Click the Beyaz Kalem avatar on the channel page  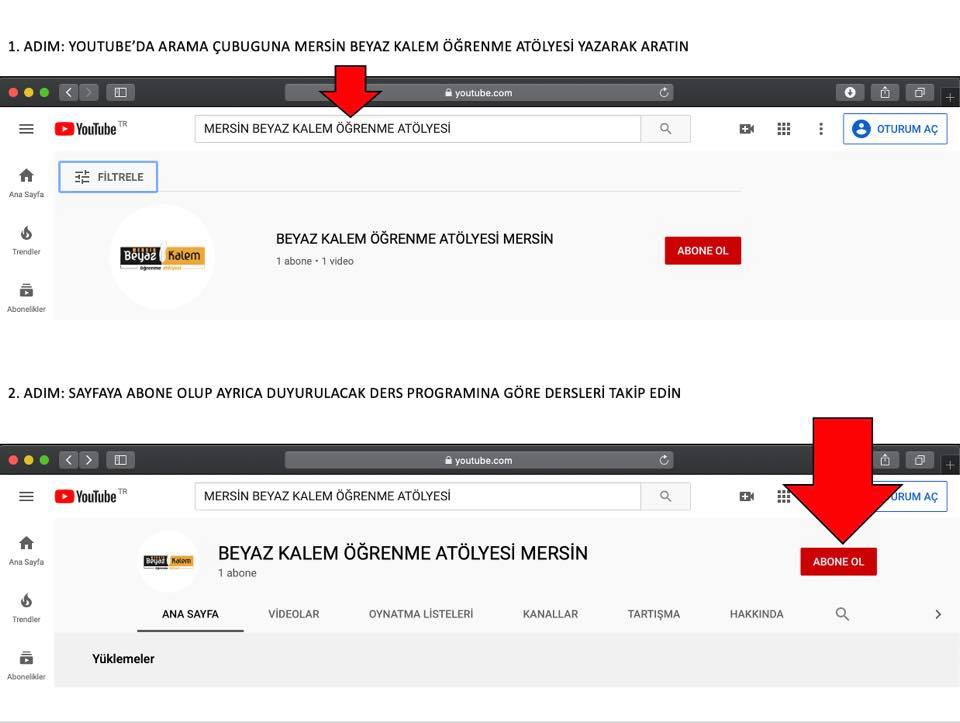(x=168, y=561)
